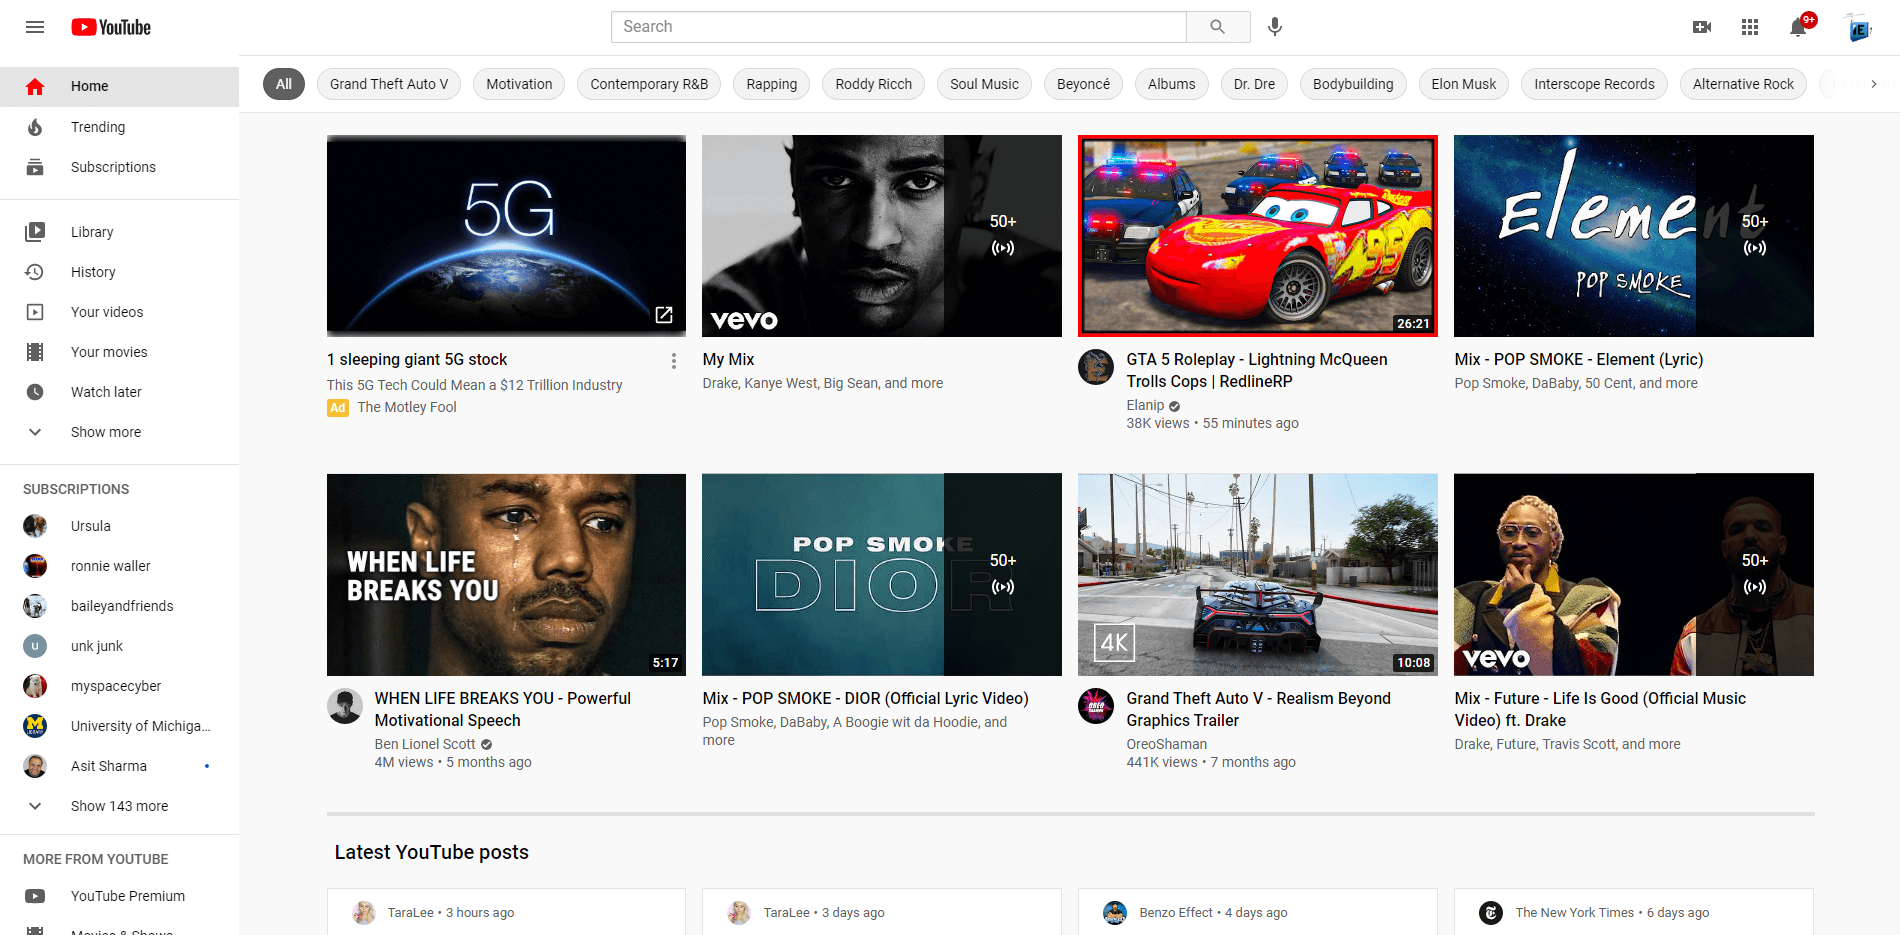Image resolution: width=1900 pixels, height=935 pixels.
Task: Open the voice search microphone
Action: (1274, 27)
